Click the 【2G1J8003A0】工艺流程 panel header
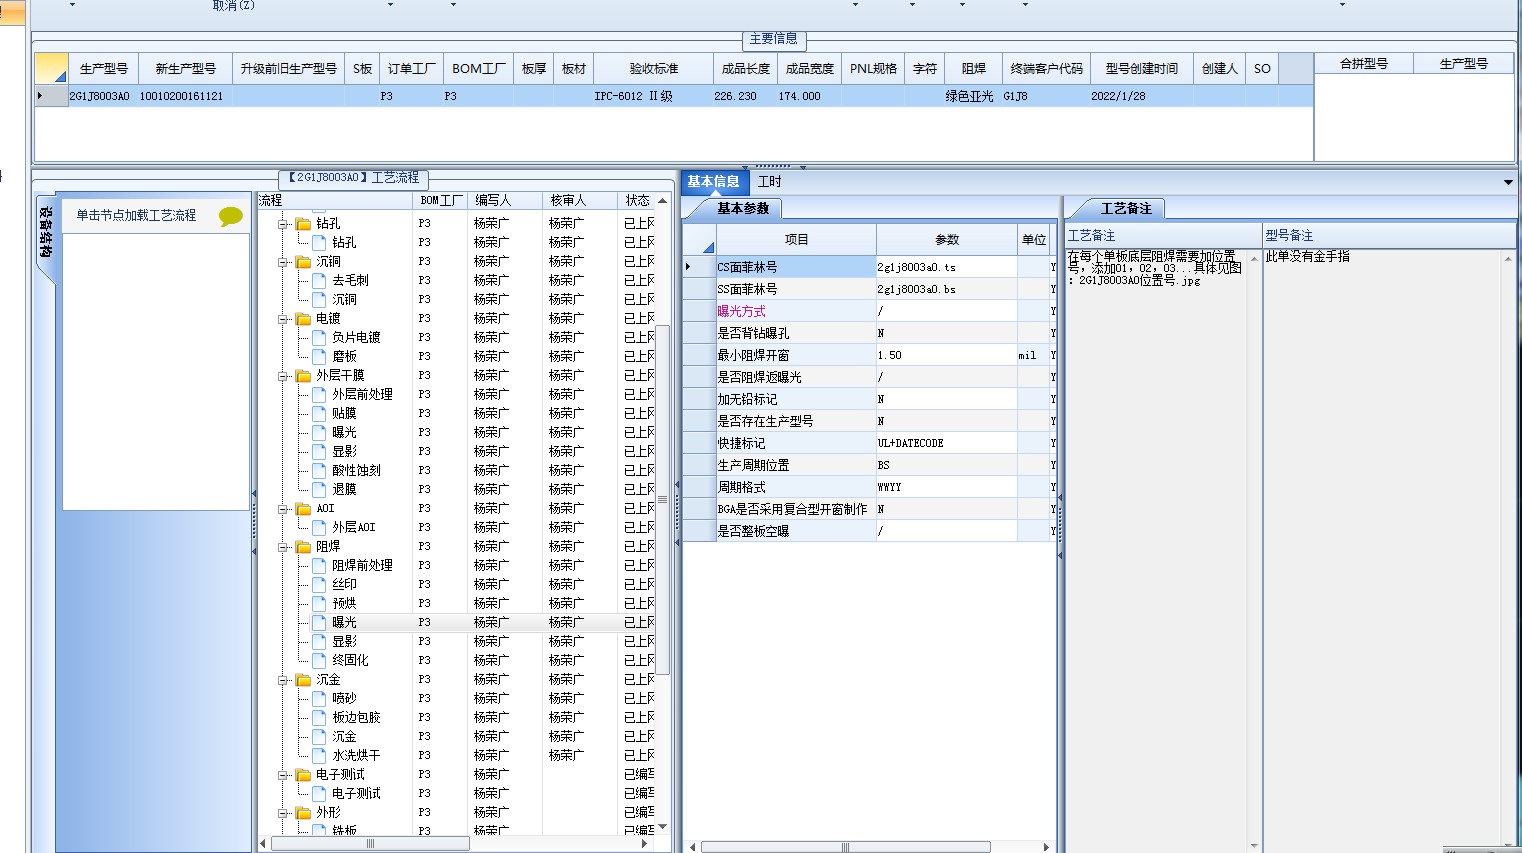 coord(354,178)
